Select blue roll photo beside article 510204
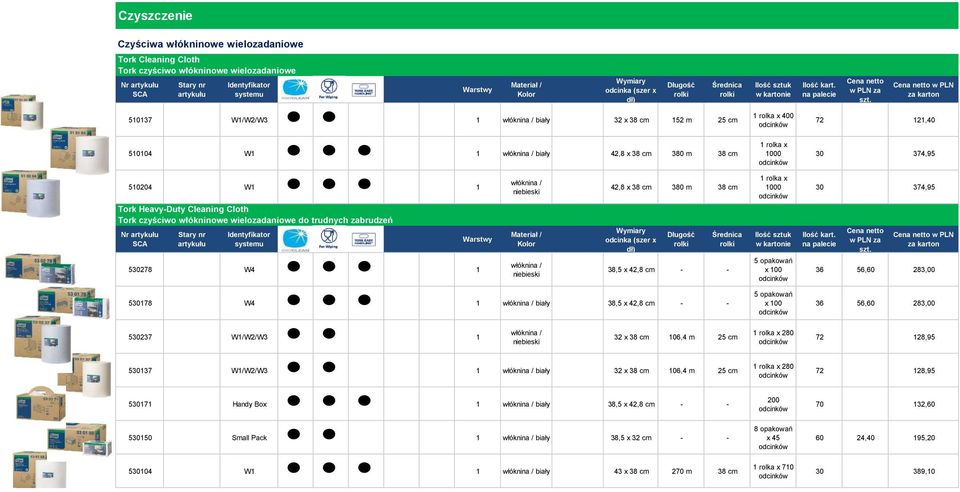 [x=31, y=192]
